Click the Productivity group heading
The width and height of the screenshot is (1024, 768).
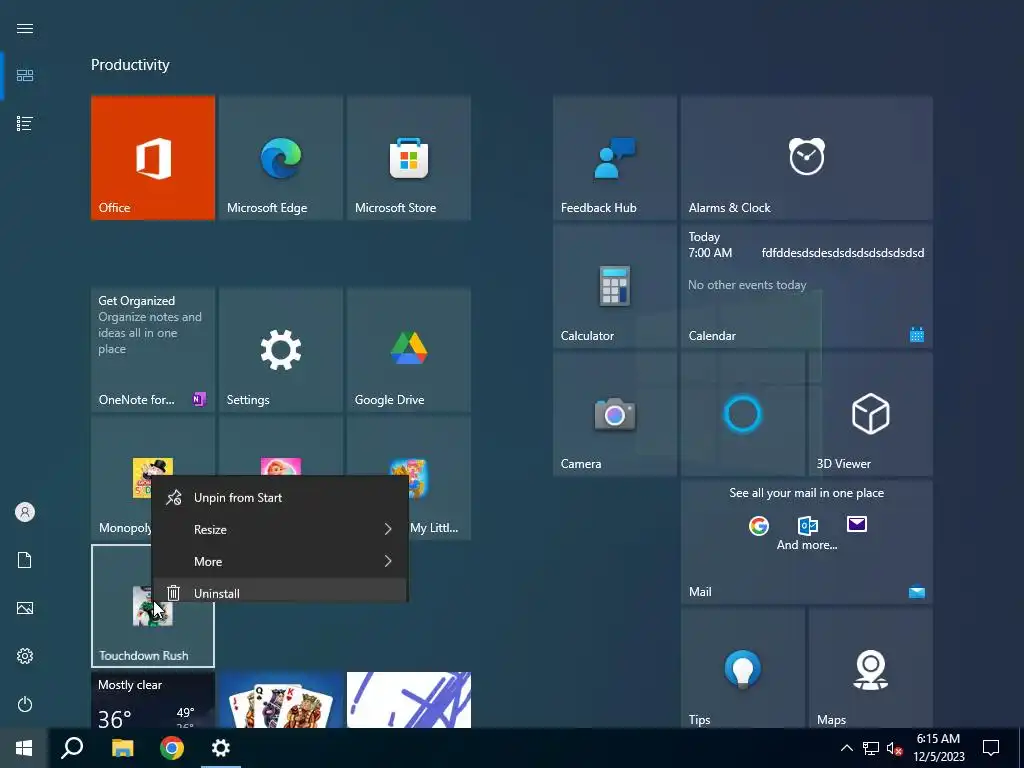pyautogui.click(x=130, y=65)
